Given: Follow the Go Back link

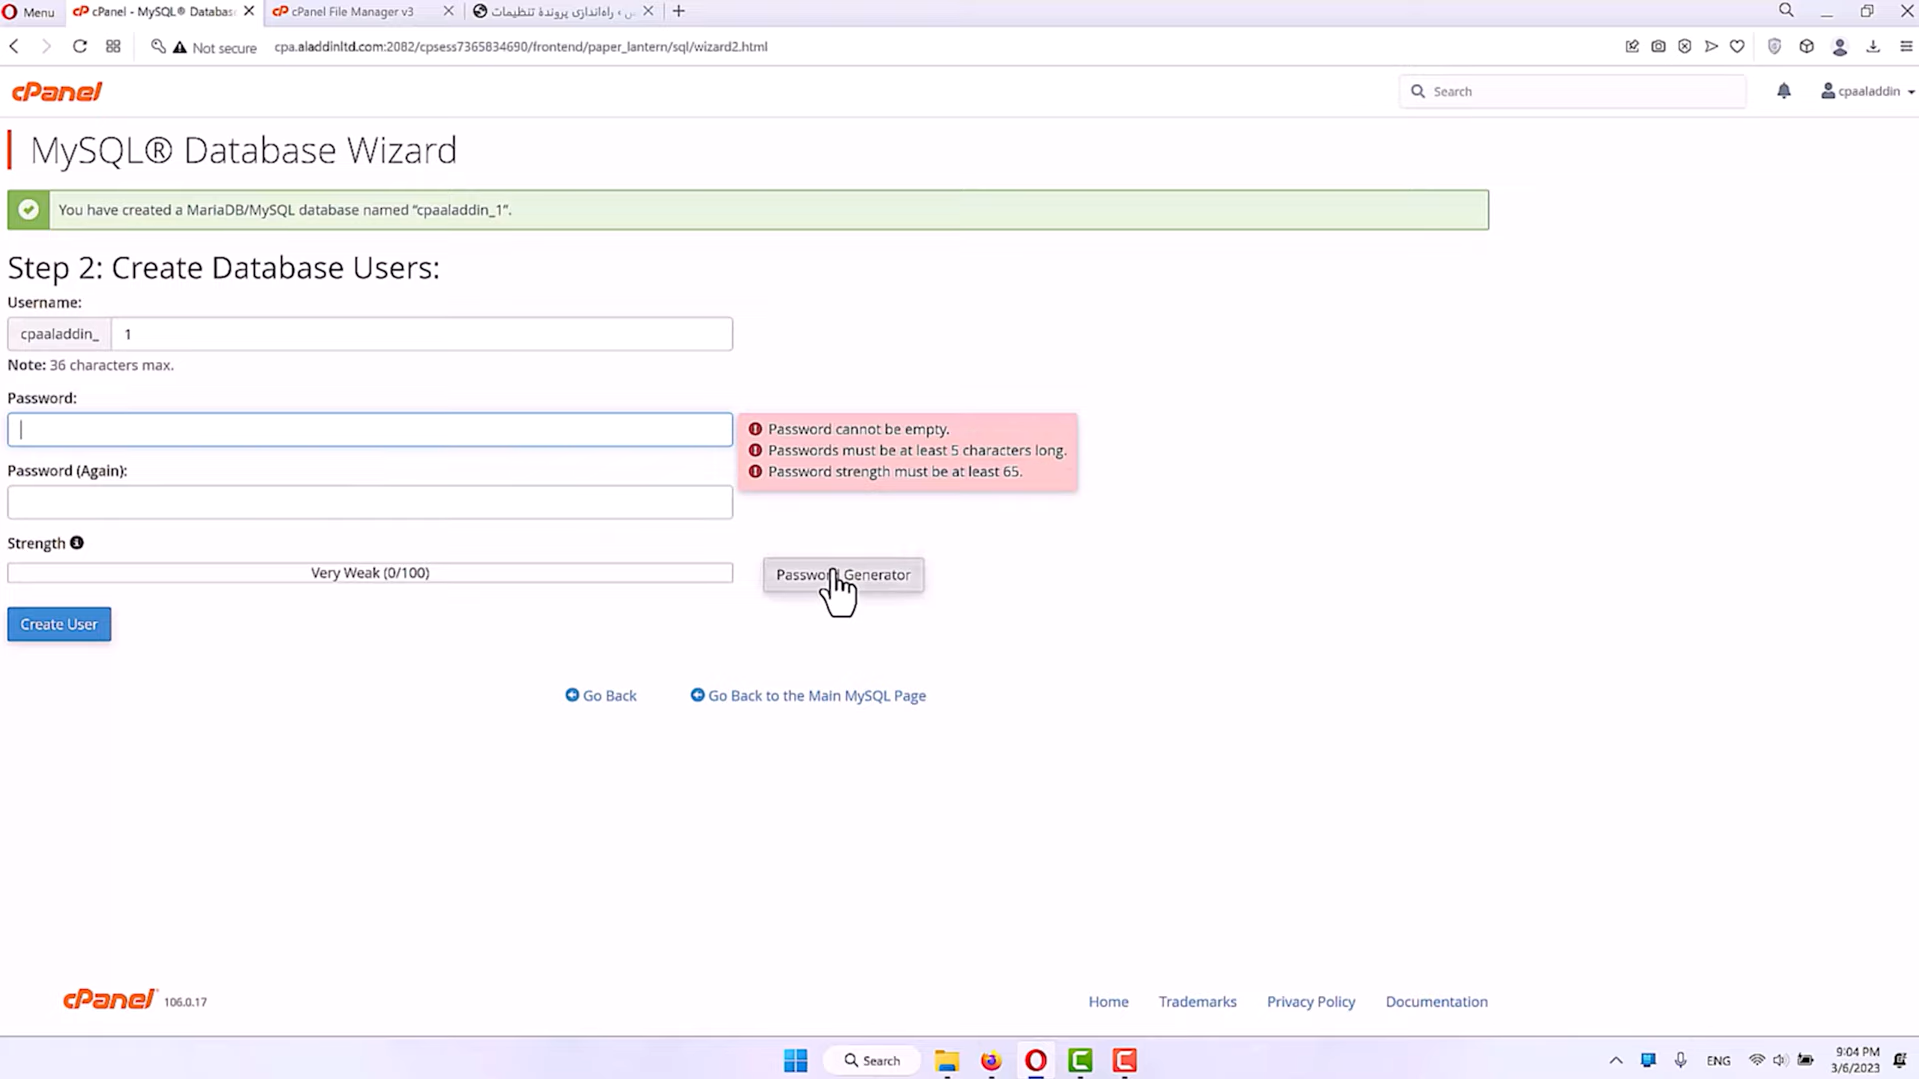Looking at the screenshot, I should (x=600, y=696).
